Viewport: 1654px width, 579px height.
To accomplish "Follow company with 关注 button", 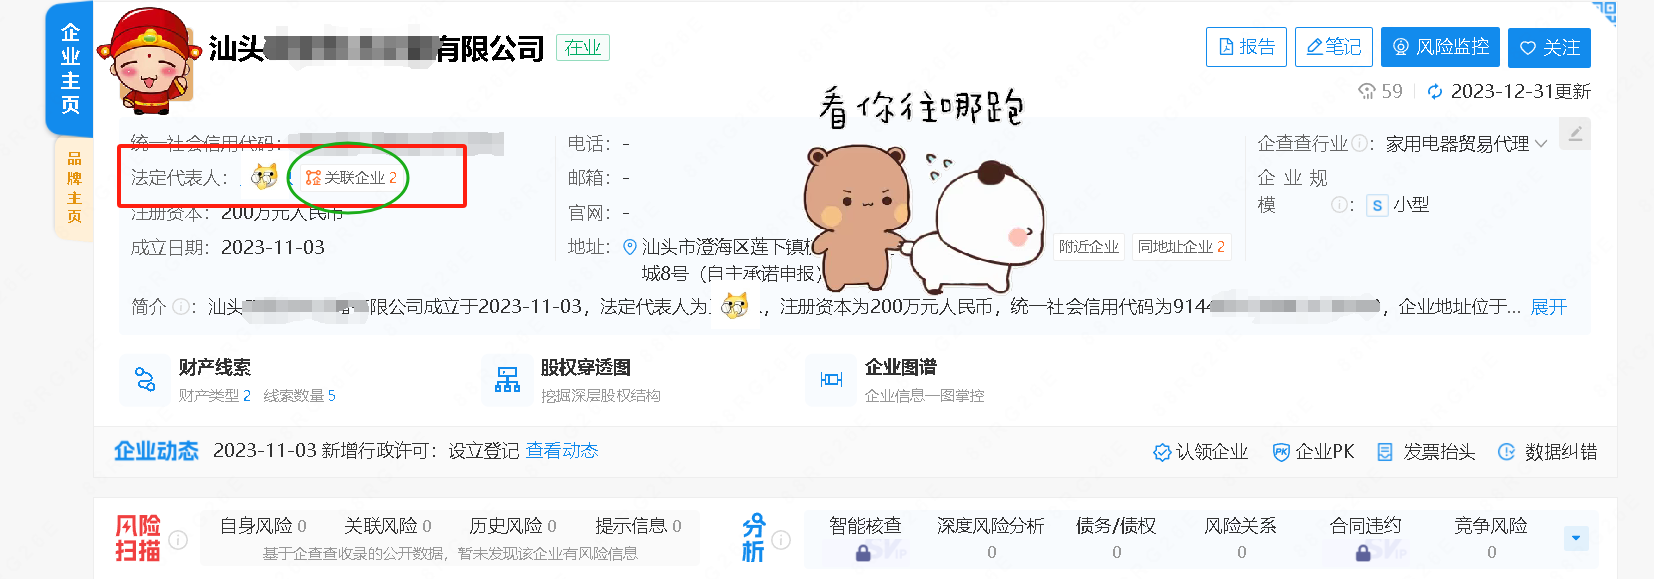I will (x=1549, y=48).
